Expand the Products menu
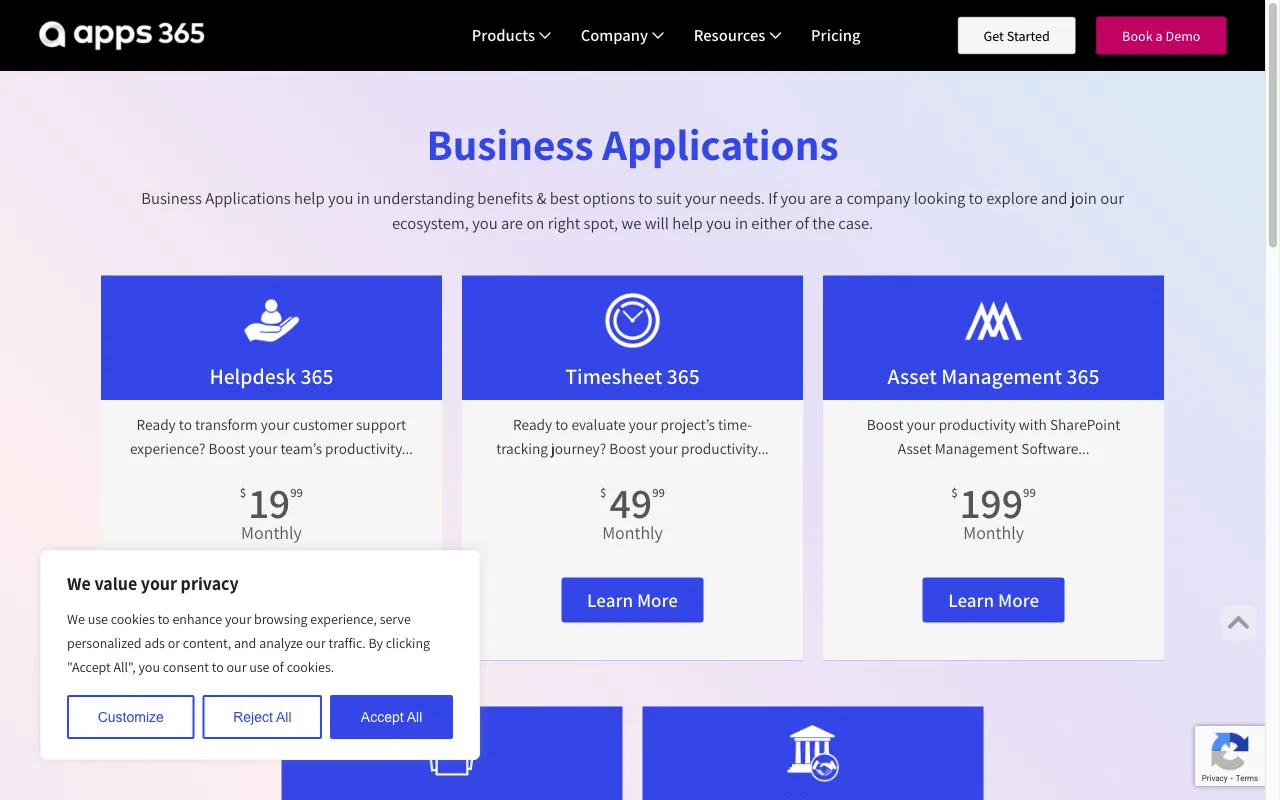Viewport: 1280px width, 800px height. click(x=511, y=36)
